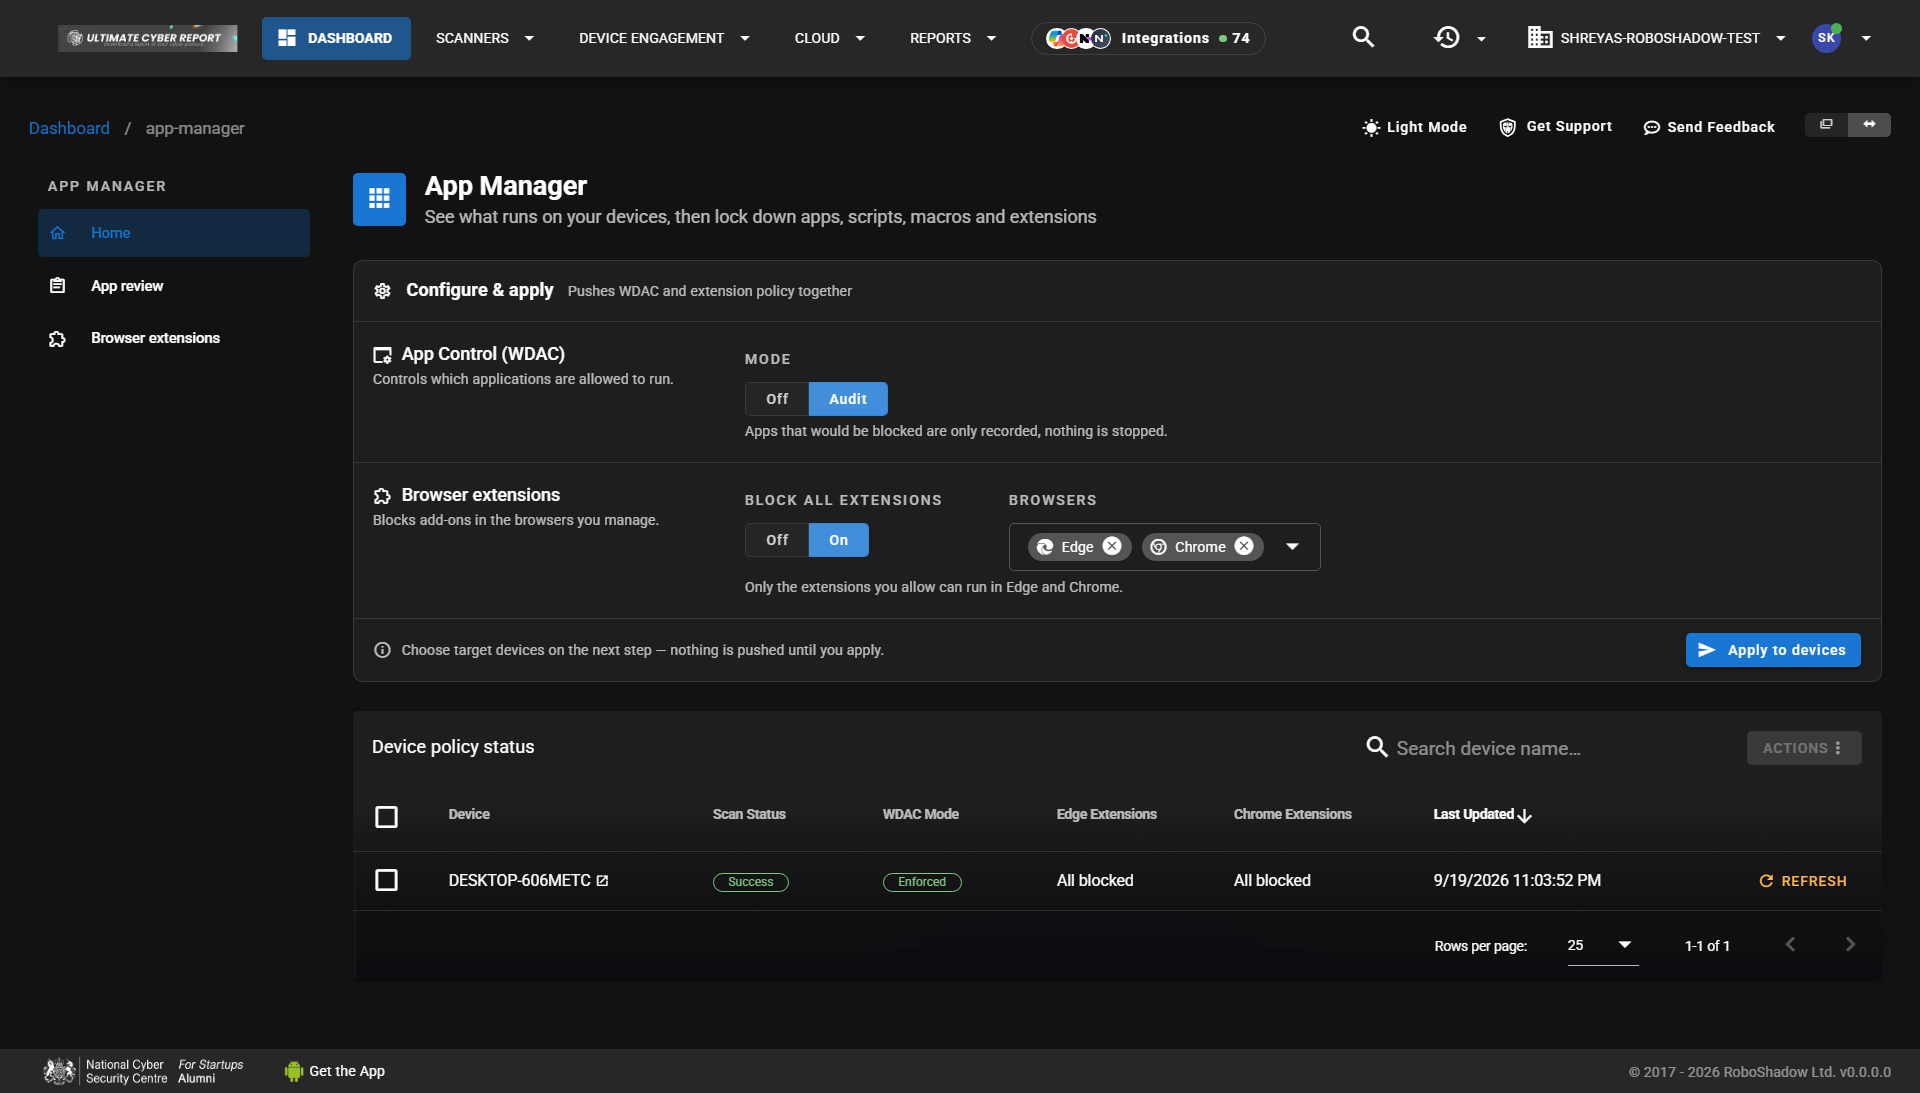
Task: Set WDAC mode to Audit
Action: point(848,399)
